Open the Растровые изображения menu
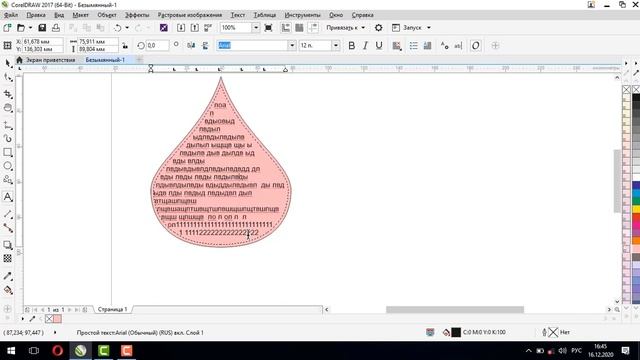Viewport: 640px width, 360px height. [190, 15]
